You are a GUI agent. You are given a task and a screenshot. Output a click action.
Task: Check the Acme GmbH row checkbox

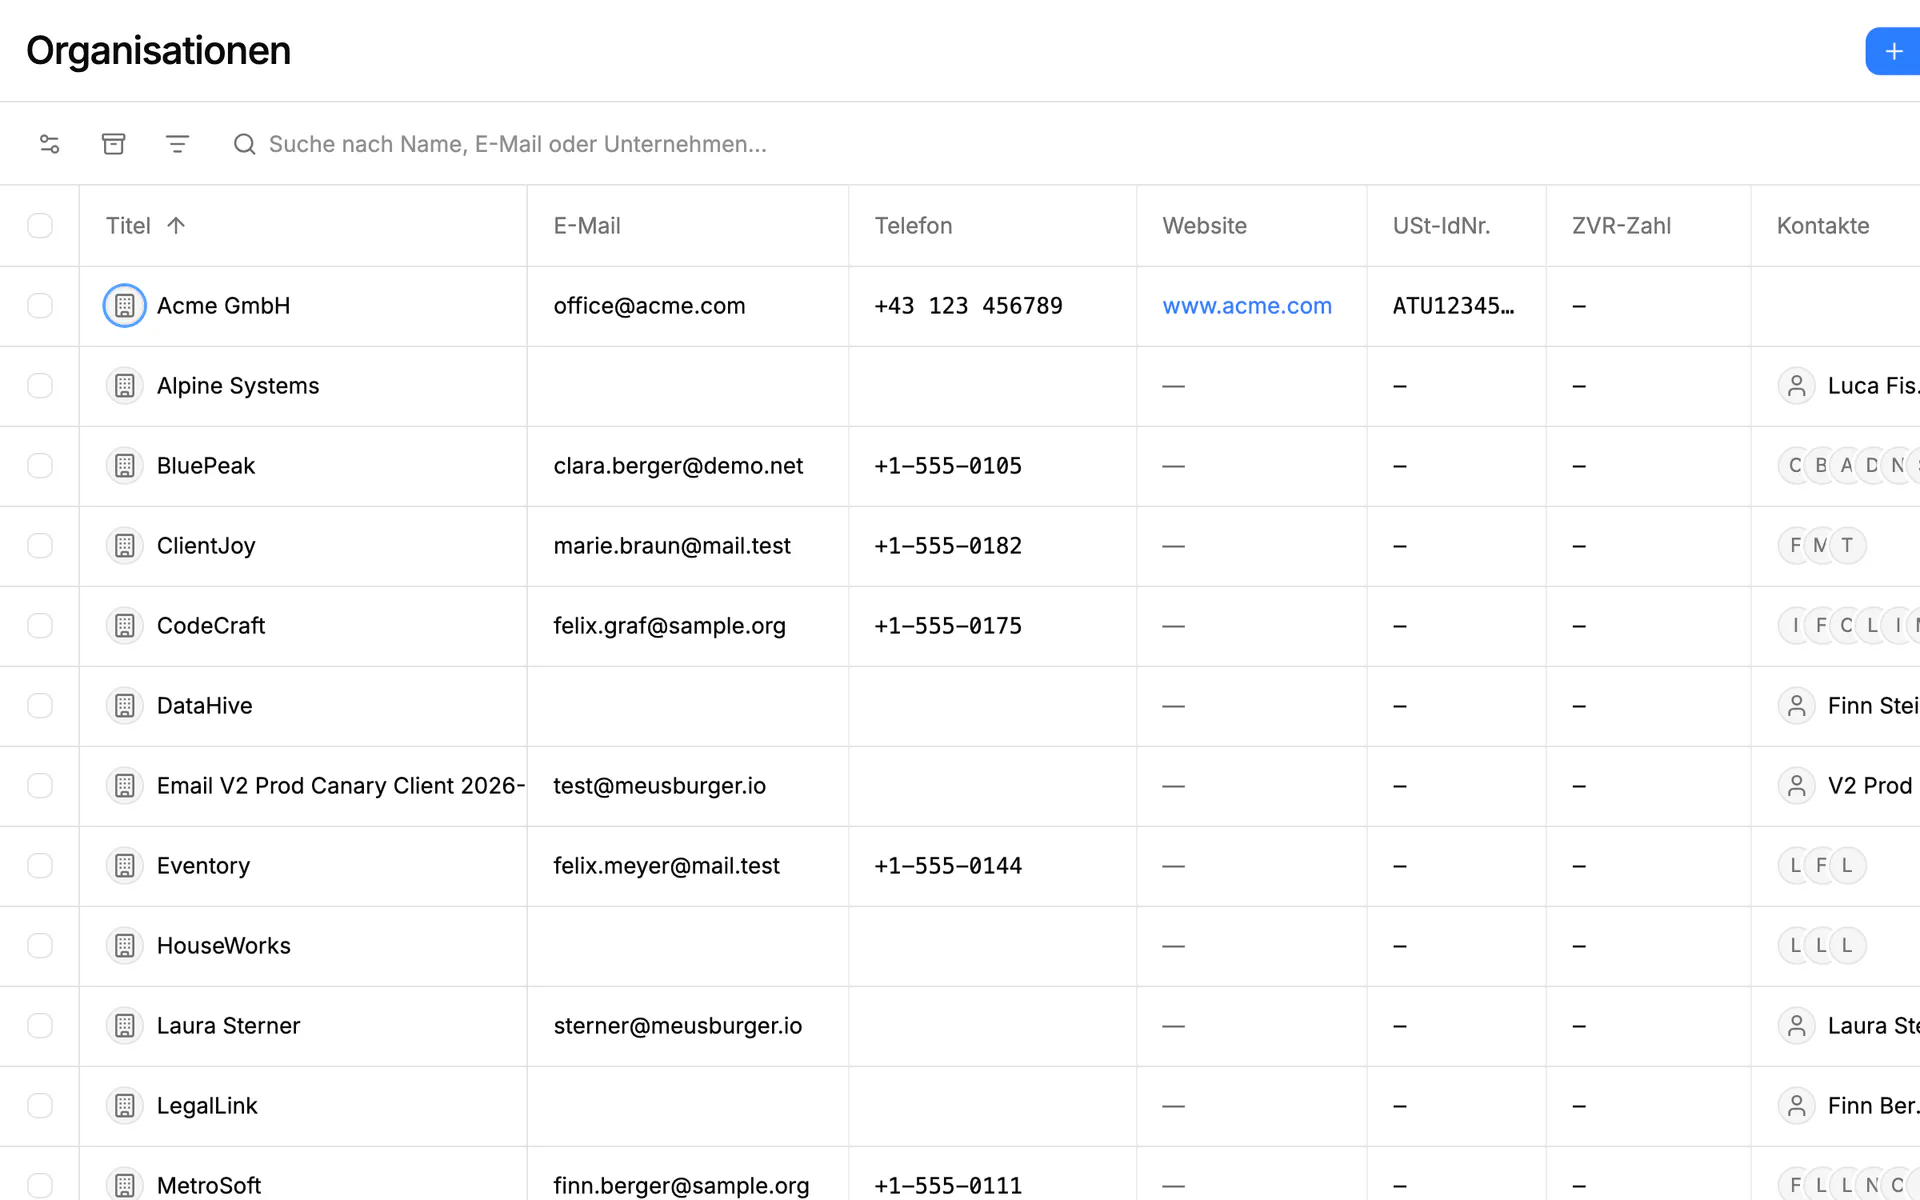pyautogui.click(x=40, y=306)
